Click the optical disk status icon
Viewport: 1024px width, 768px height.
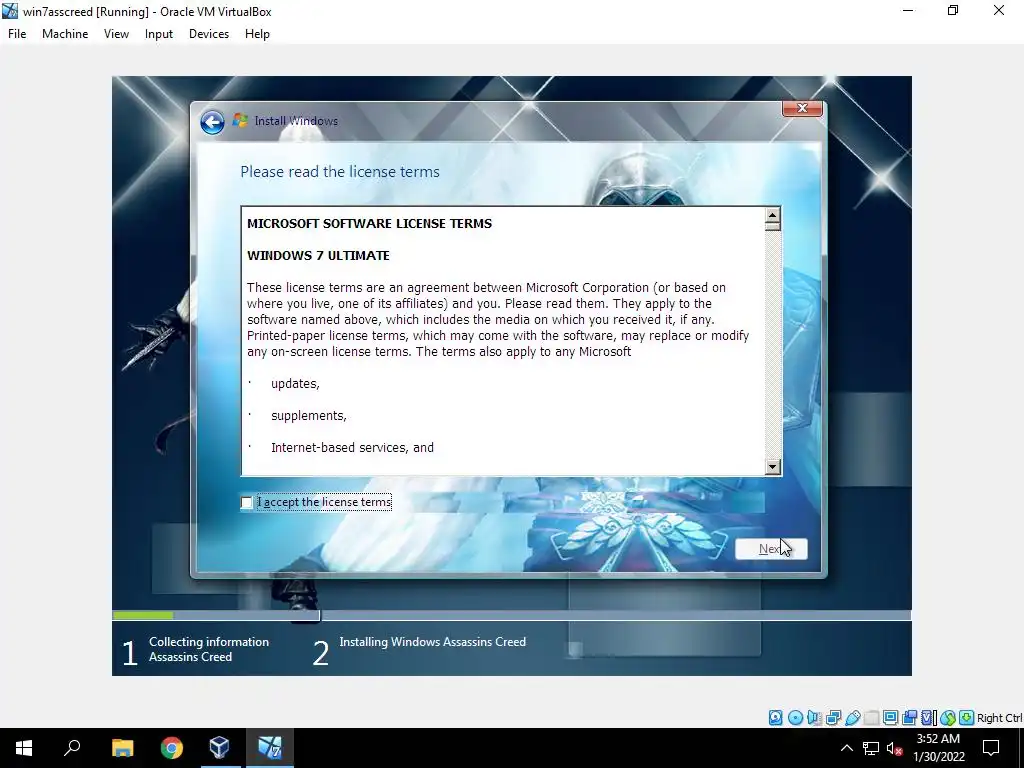tap(795, 718)
